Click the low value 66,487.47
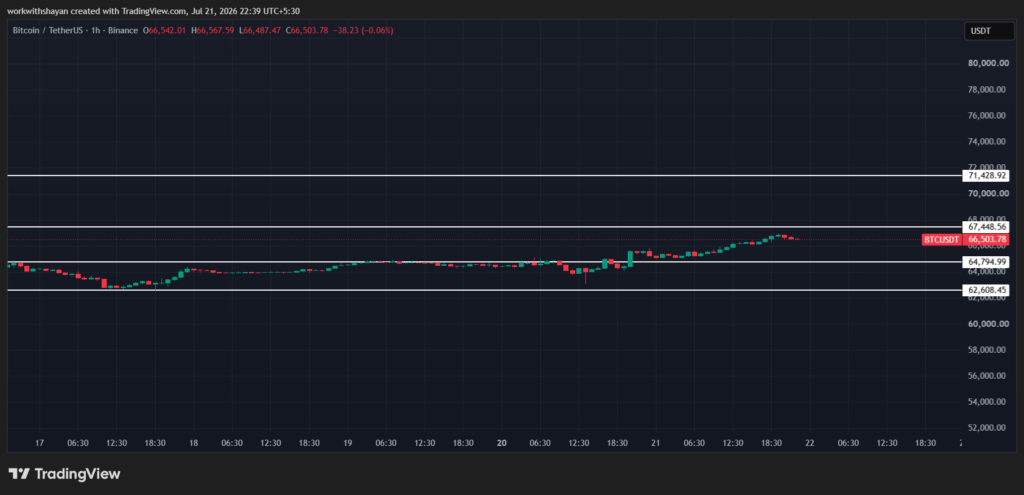The height and width of the screenshot is (495, 1024). [260, 30]
